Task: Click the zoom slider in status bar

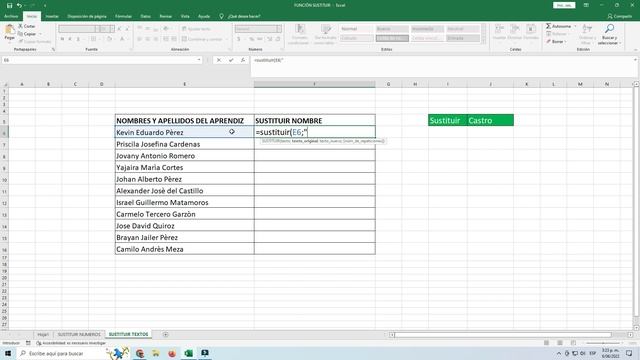Action: [x=603, y=343]
